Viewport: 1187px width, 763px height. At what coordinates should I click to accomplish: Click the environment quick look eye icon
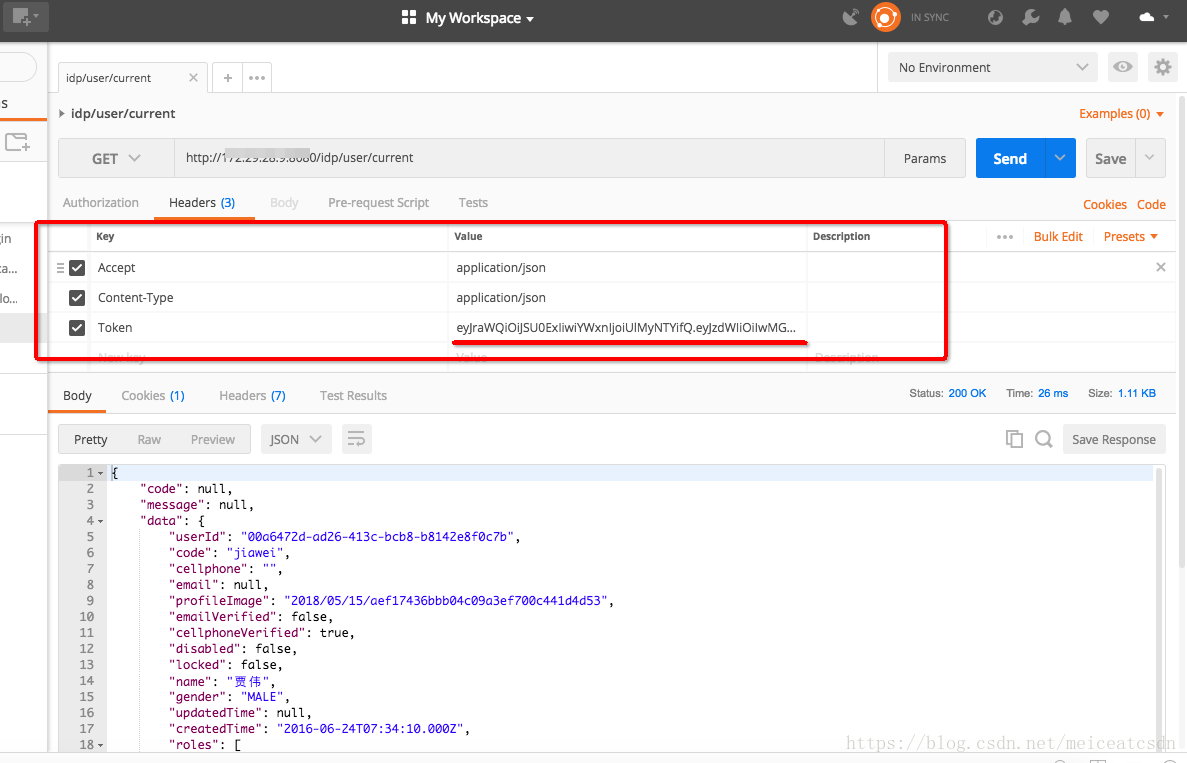(x=1123, y=67)
